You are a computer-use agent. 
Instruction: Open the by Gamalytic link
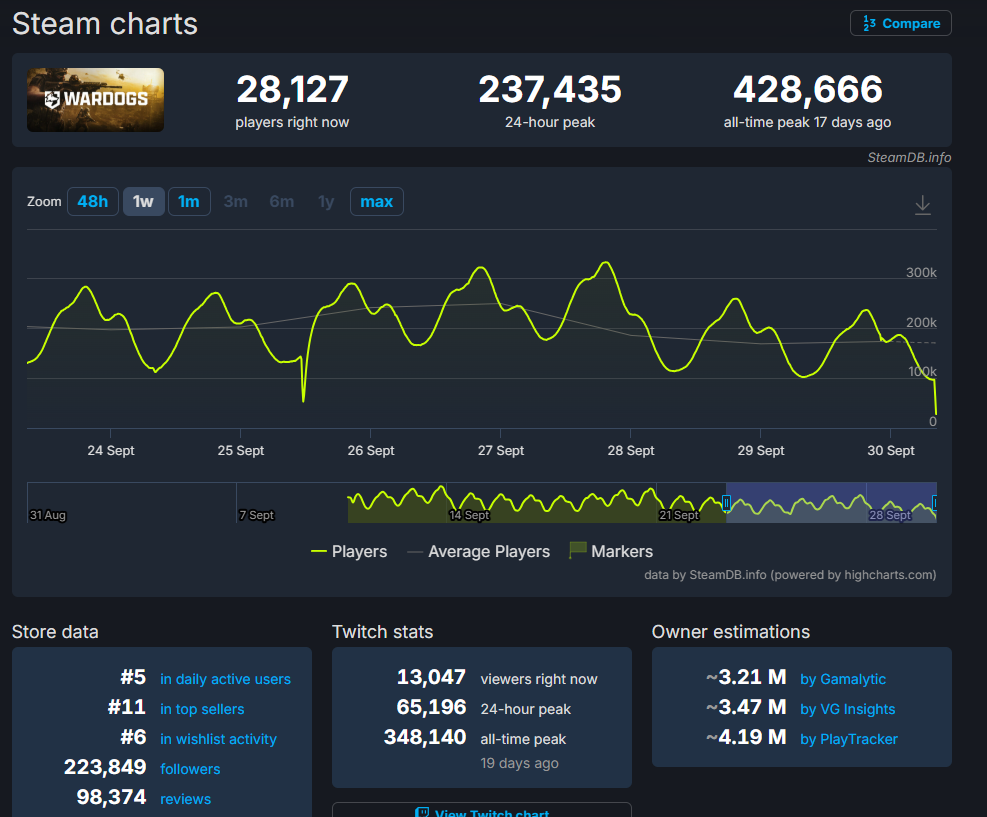(843, 679)
